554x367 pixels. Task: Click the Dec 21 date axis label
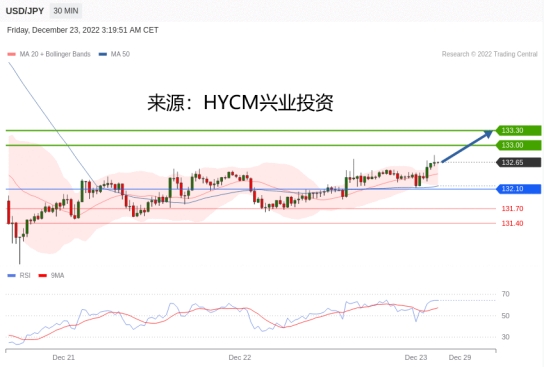64,357
